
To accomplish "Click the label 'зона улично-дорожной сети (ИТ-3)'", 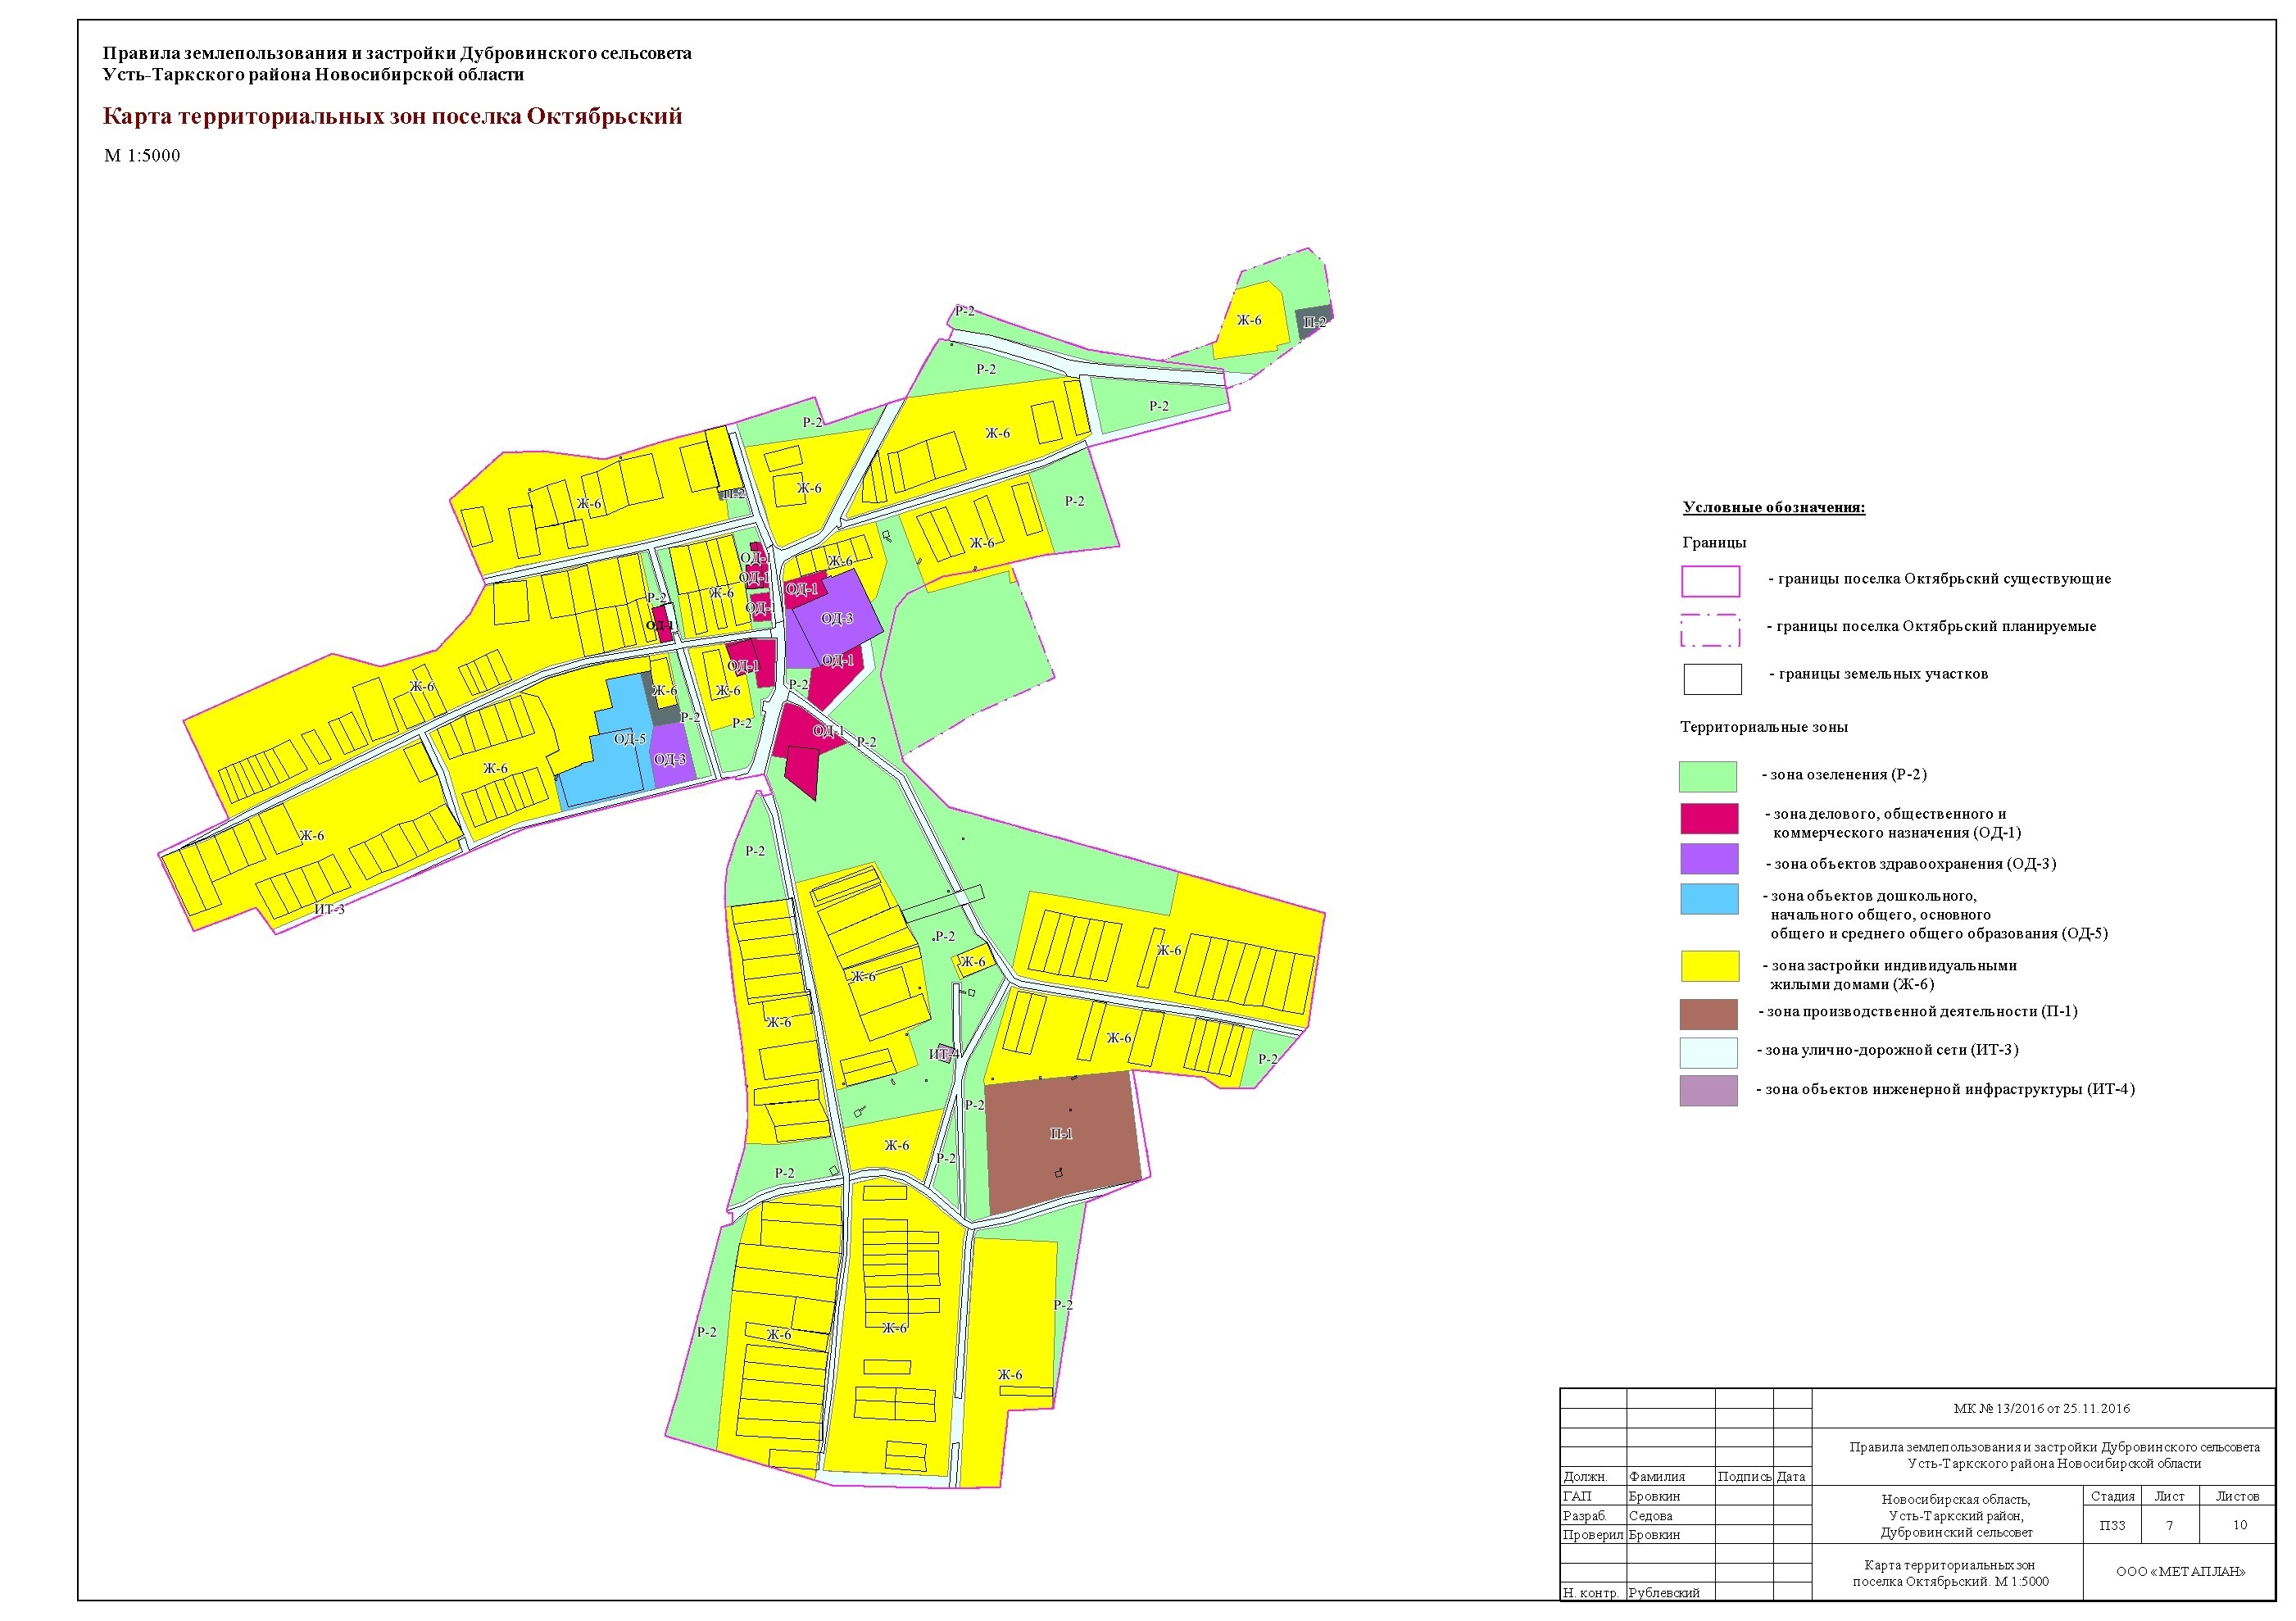I will coord(1891,1050).
